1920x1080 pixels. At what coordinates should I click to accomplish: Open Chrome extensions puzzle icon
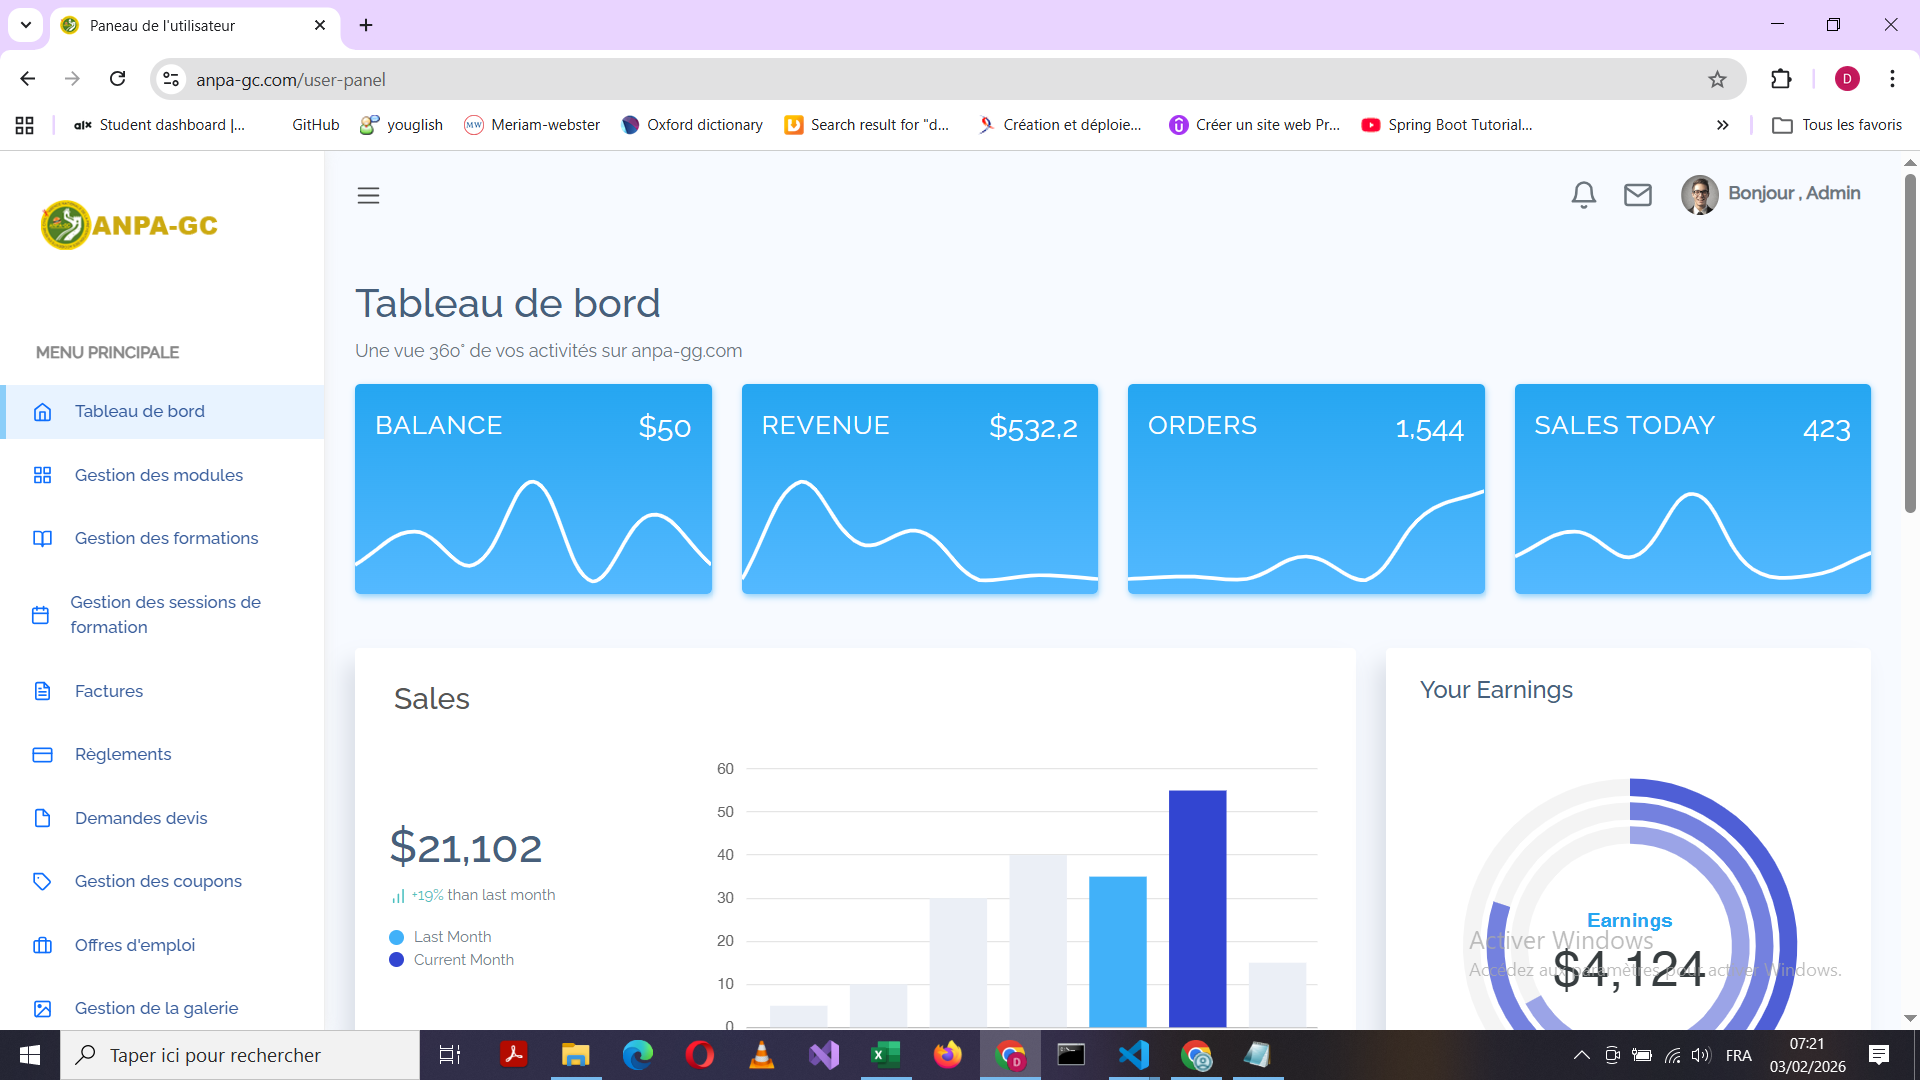[1781, 79]
